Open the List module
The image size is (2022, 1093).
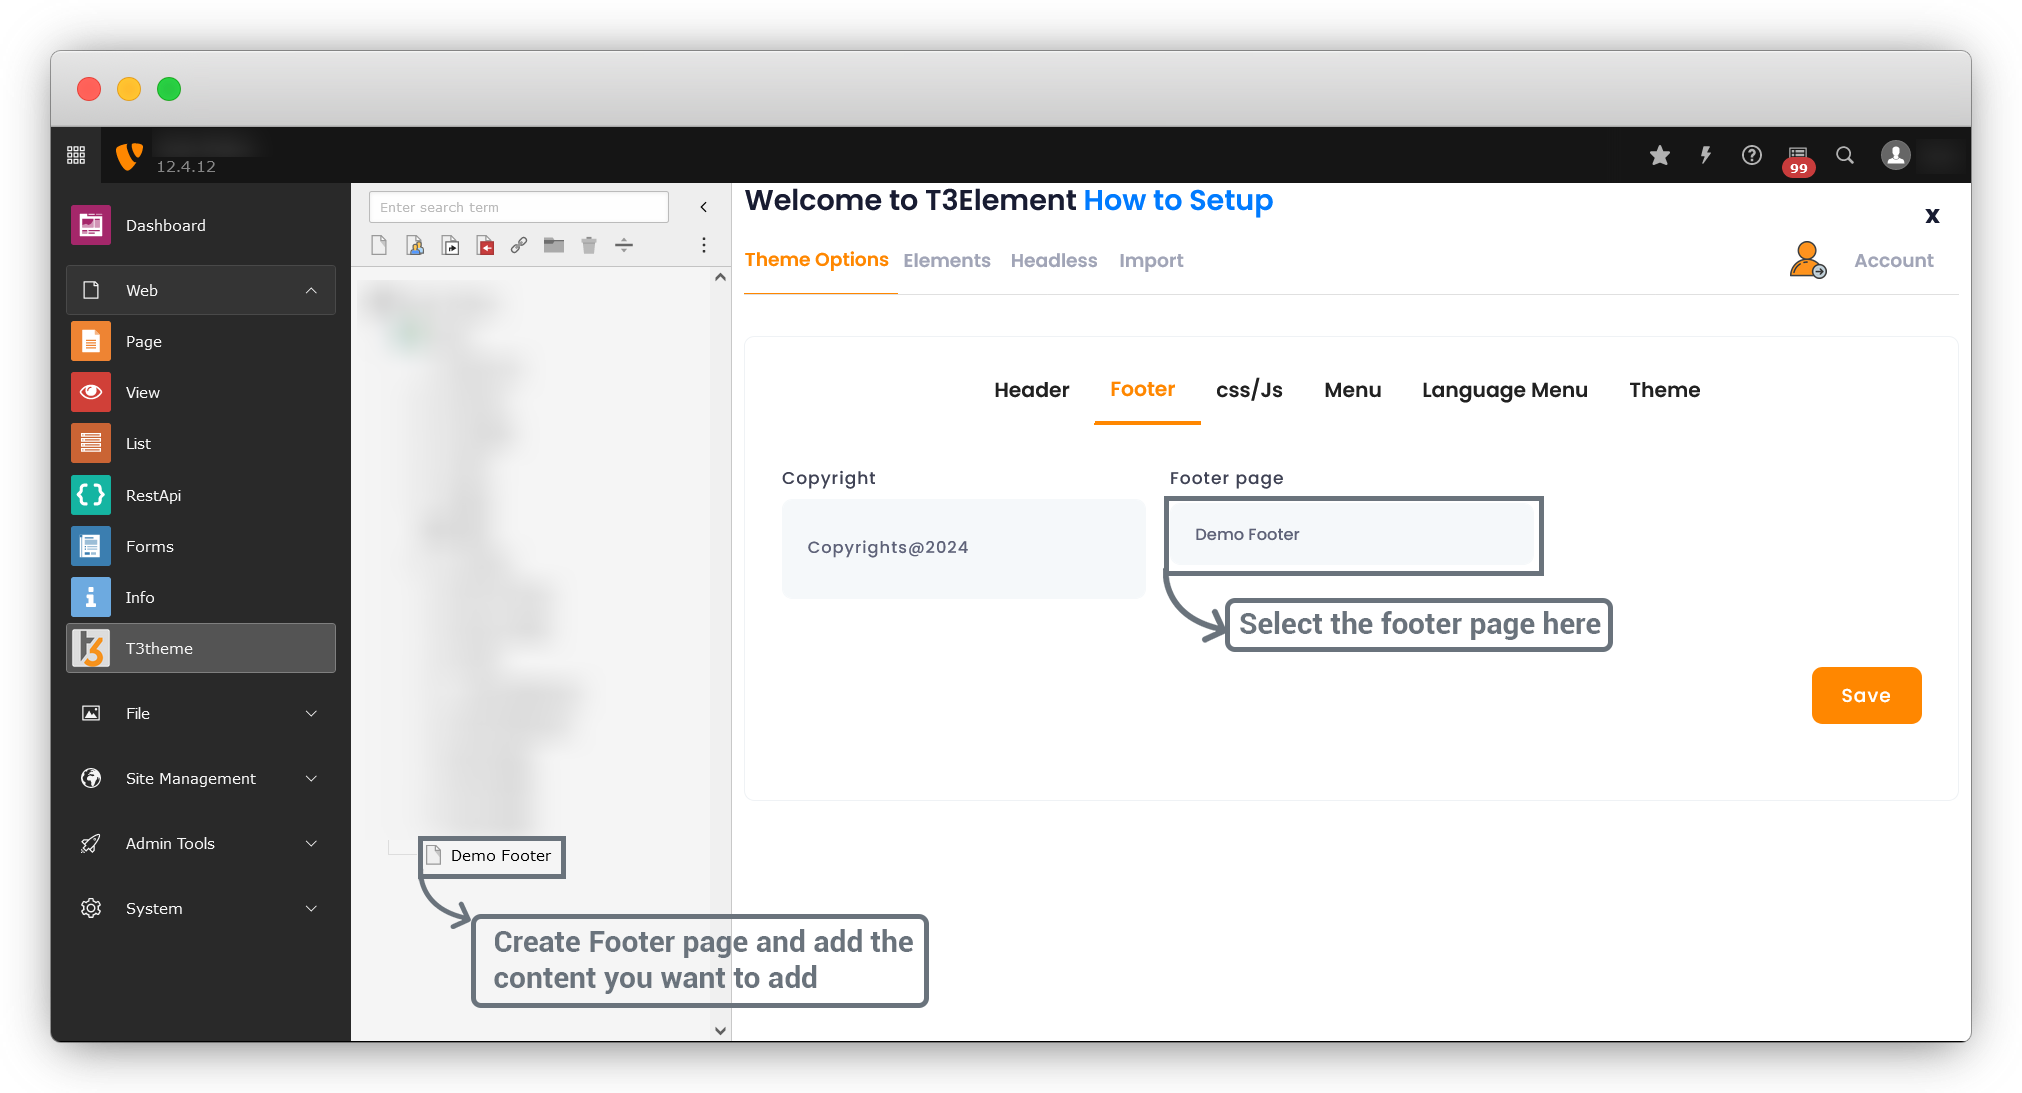200,443
